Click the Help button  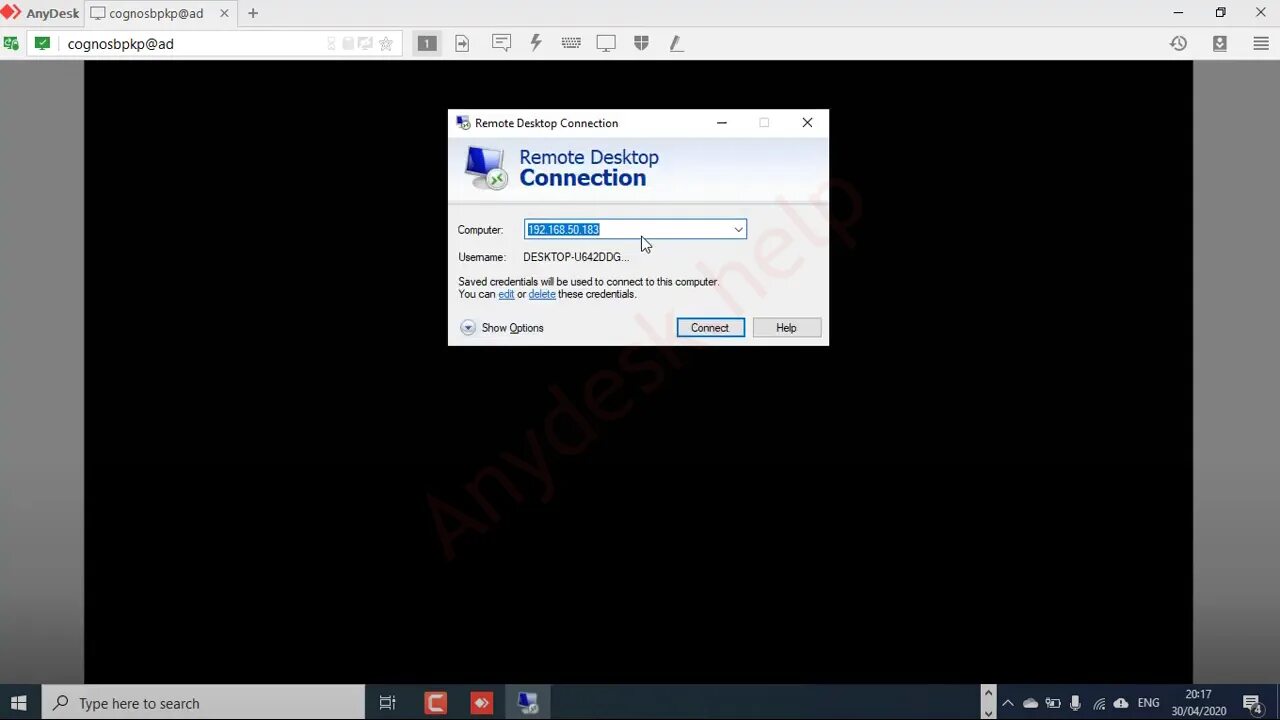[x=787, y=328]
